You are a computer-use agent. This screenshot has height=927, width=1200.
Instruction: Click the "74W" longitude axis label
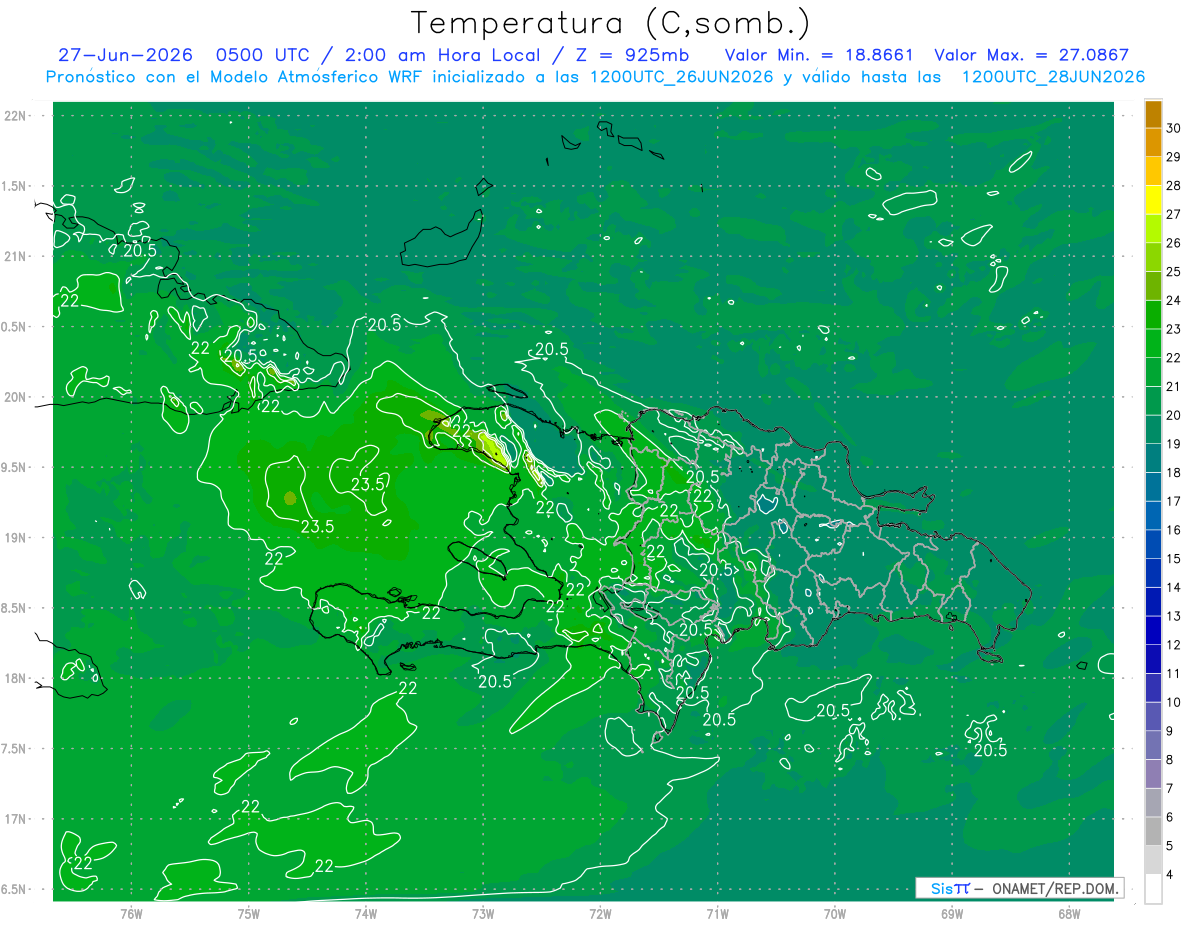(366, 914)
